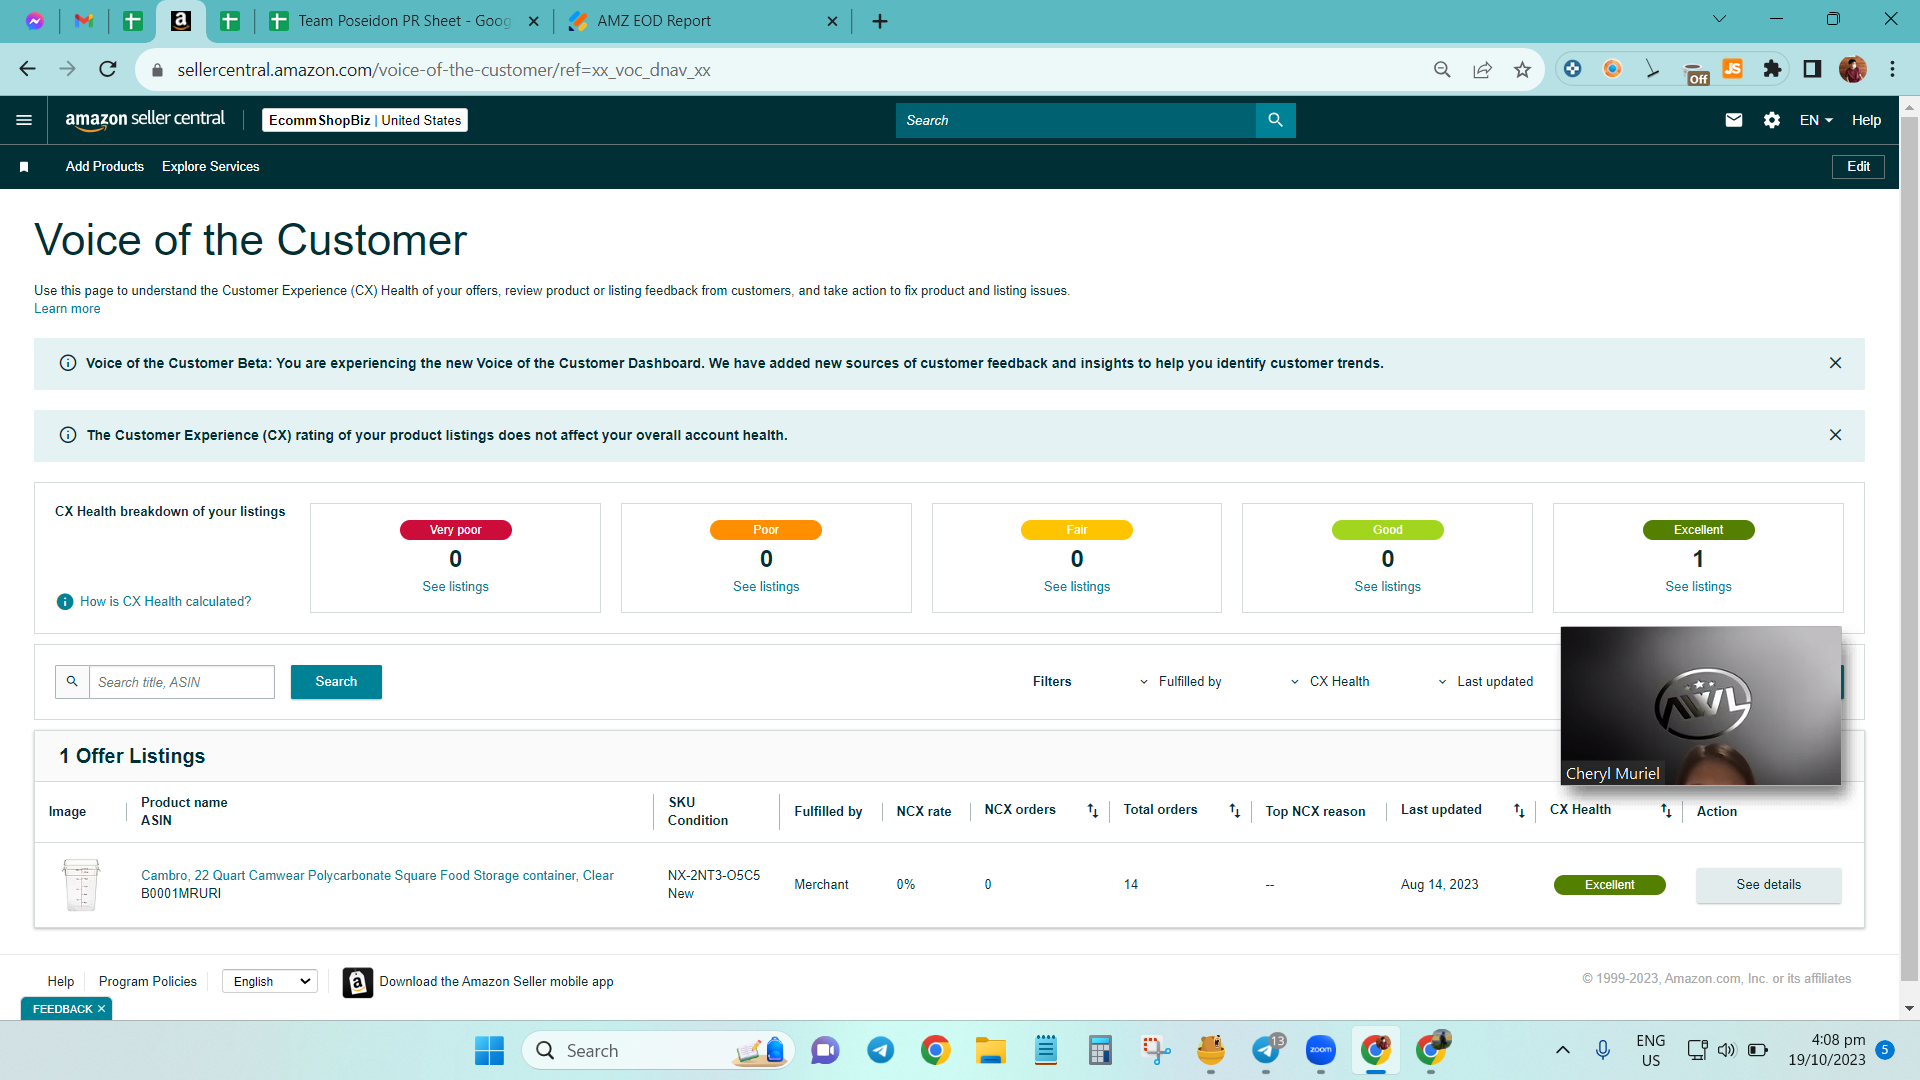Sort the table by CX Health
Viewport: 1920px width, 1080px height.
[1666, 811]
